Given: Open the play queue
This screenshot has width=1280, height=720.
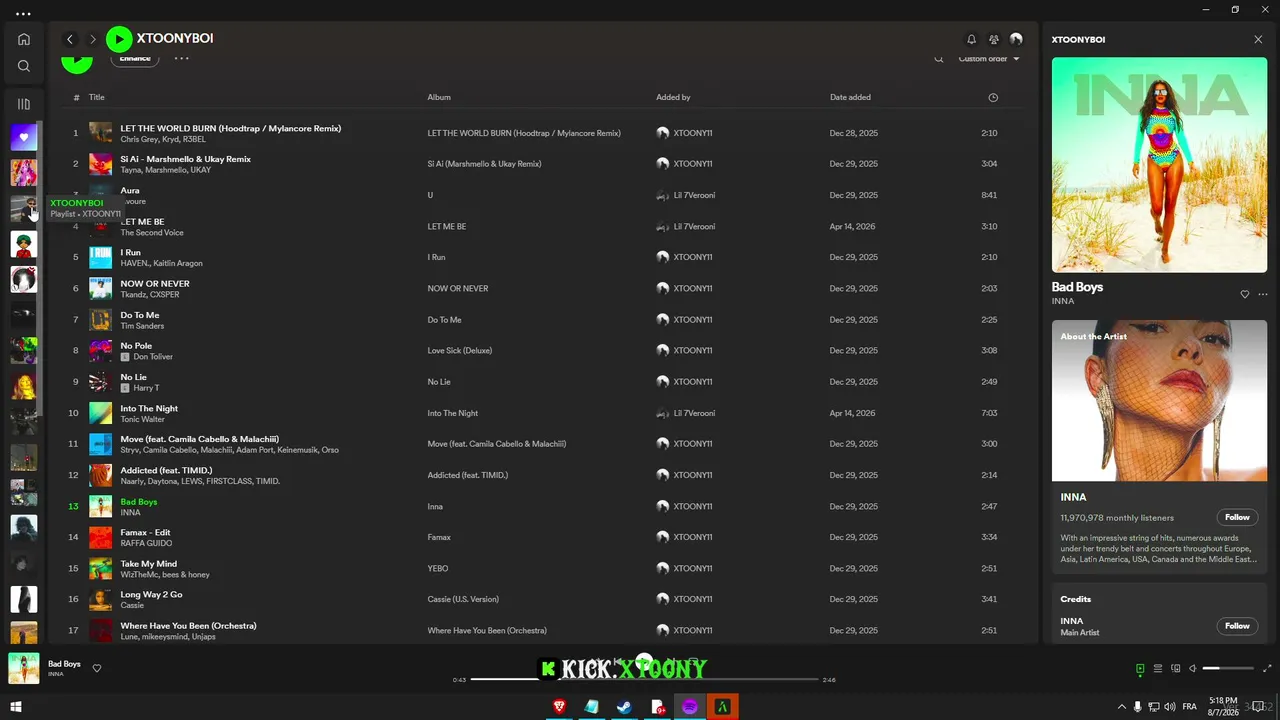Looking at the screenshot, I should click(1158, 668).
